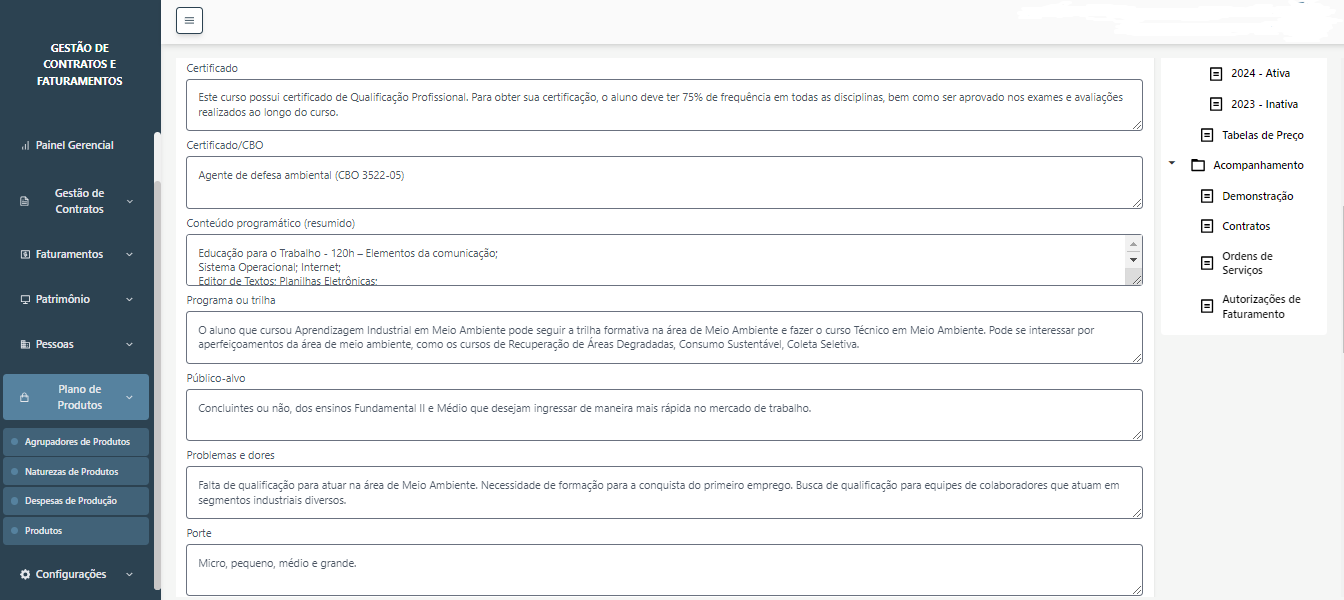Click the Acompanhamento folder icon
Image resolution: width=1344 pixels, height=600 pixels.
pos(1198,165)
